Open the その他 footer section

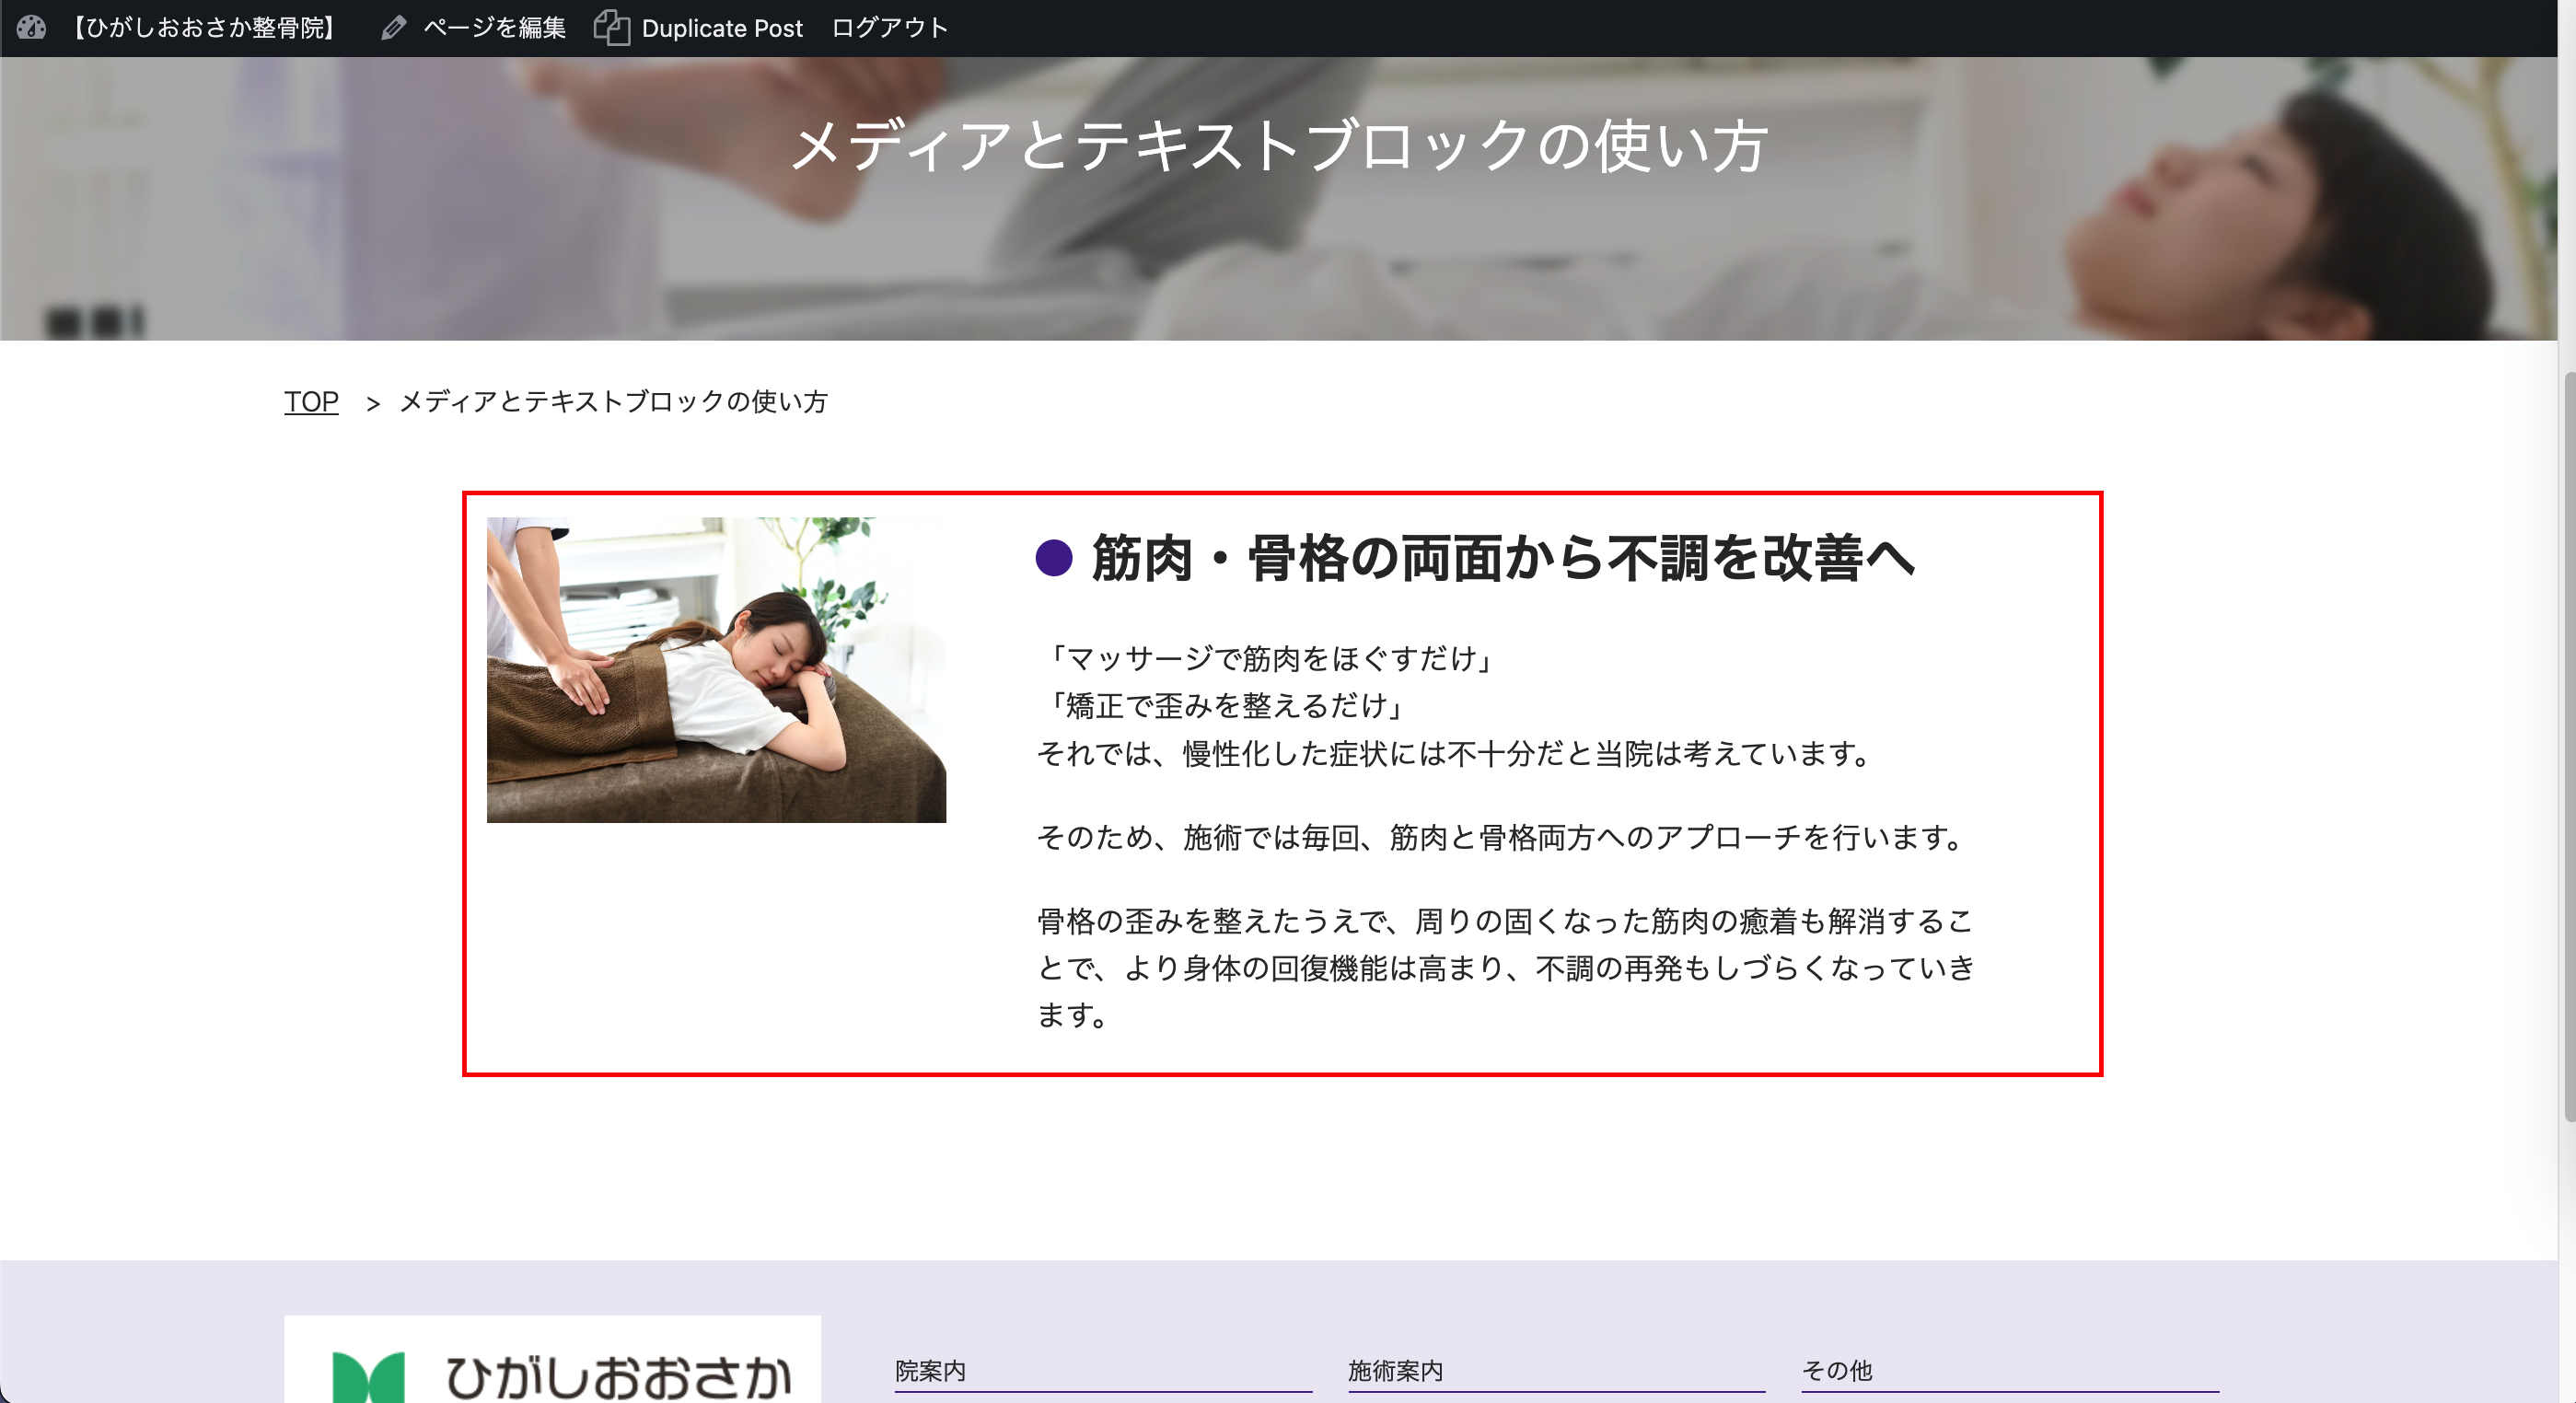1837,1370
